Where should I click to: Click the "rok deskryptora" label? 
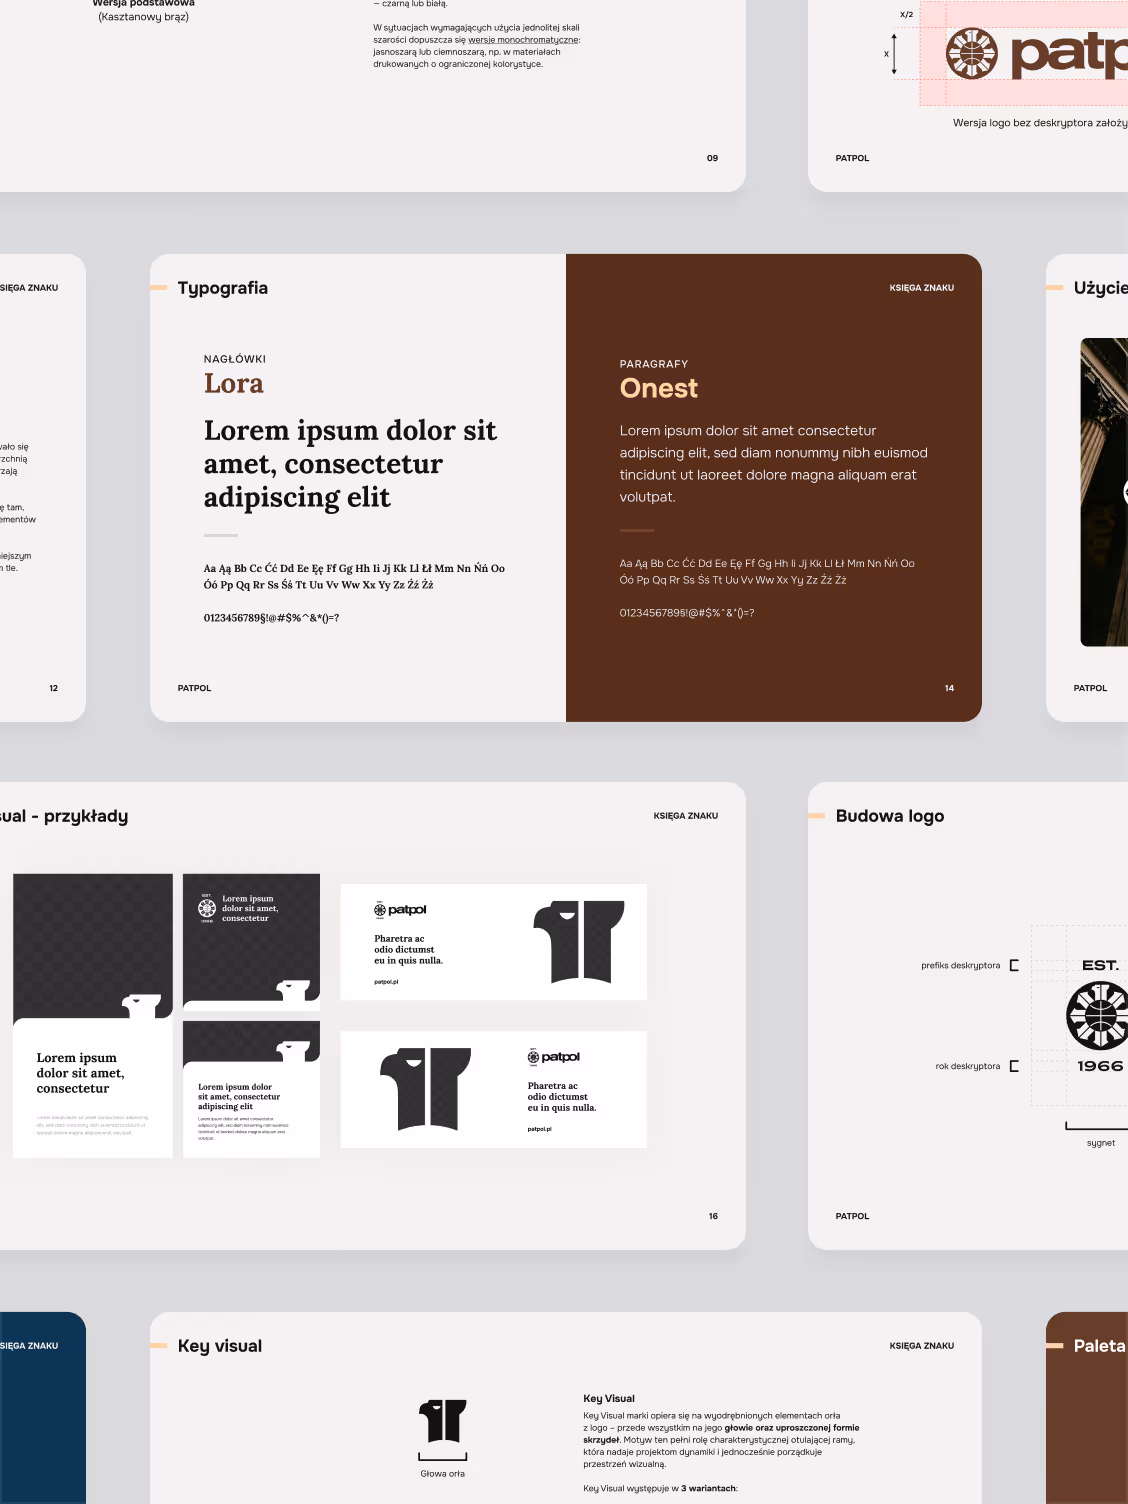[x=968, y=1066]
